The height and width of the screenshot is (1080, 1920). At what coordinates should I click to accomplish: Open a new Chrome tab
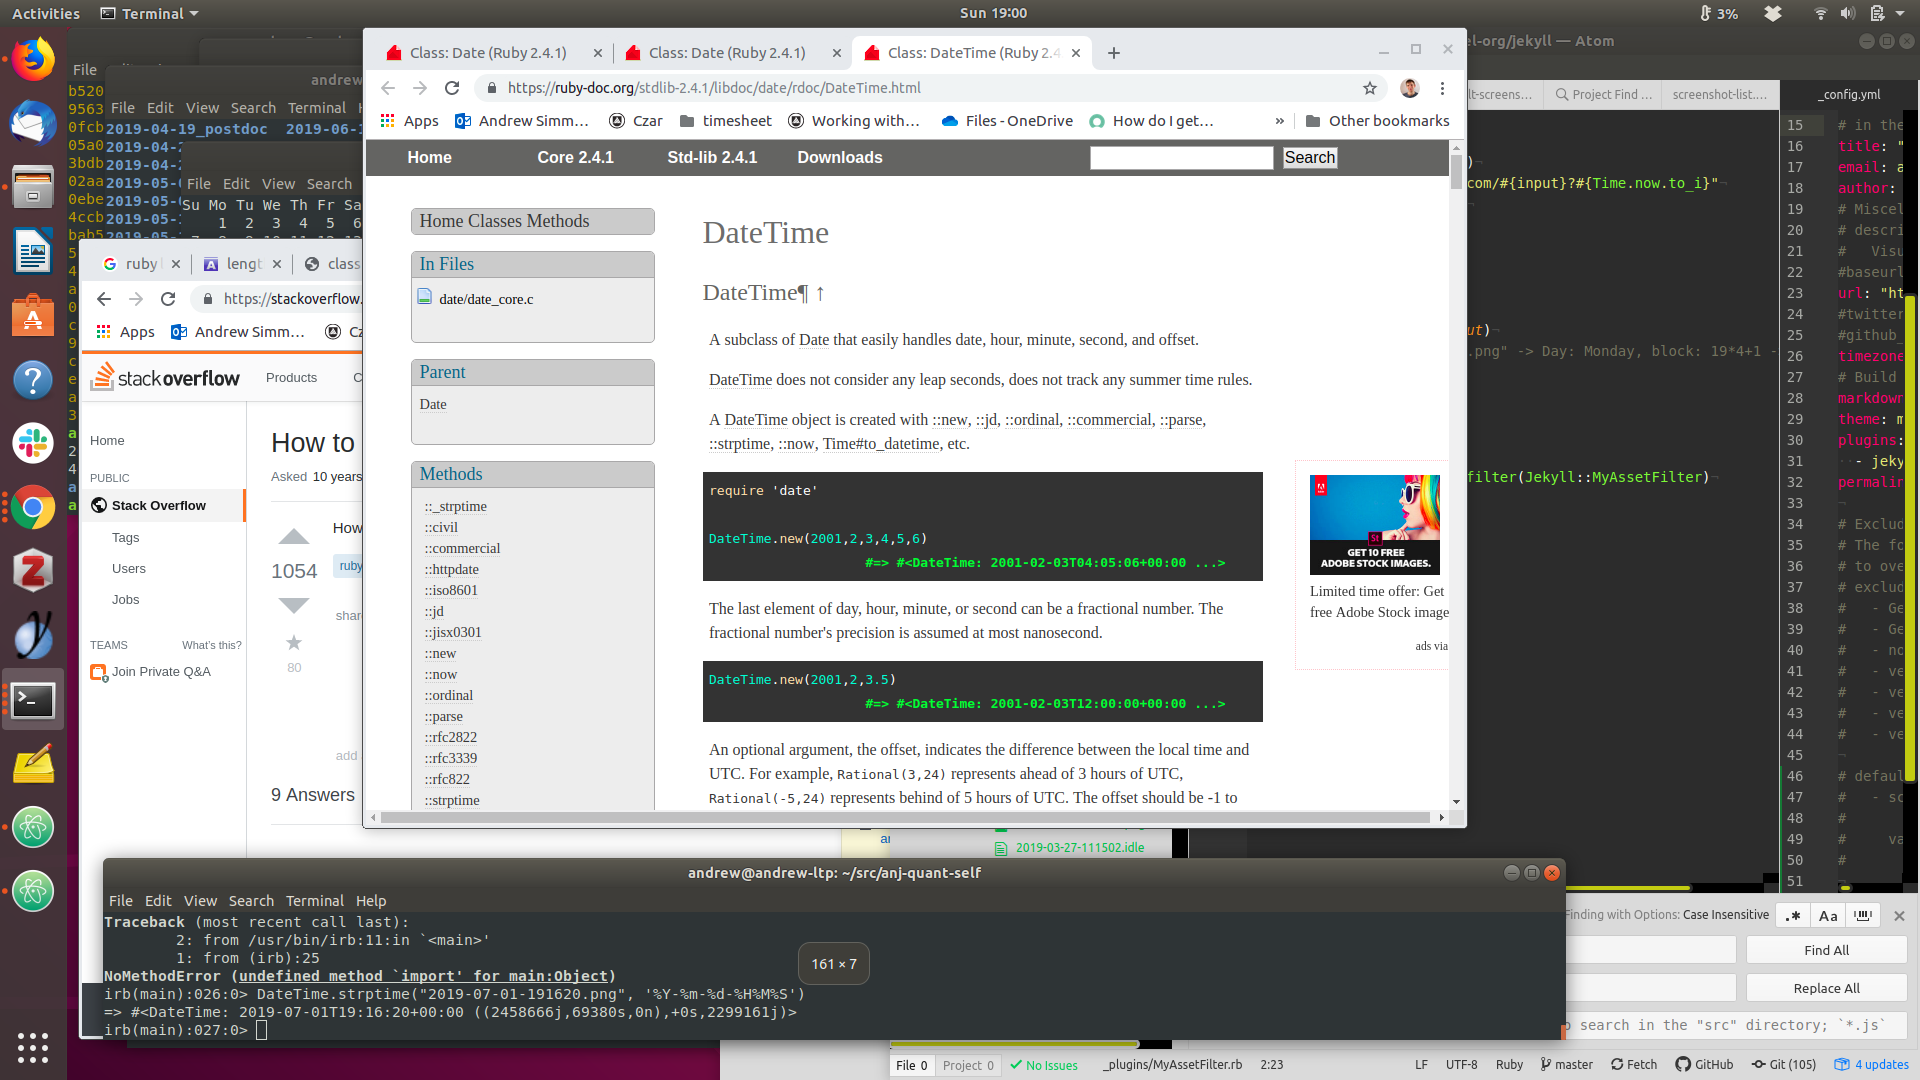[x=1114, y=53]
